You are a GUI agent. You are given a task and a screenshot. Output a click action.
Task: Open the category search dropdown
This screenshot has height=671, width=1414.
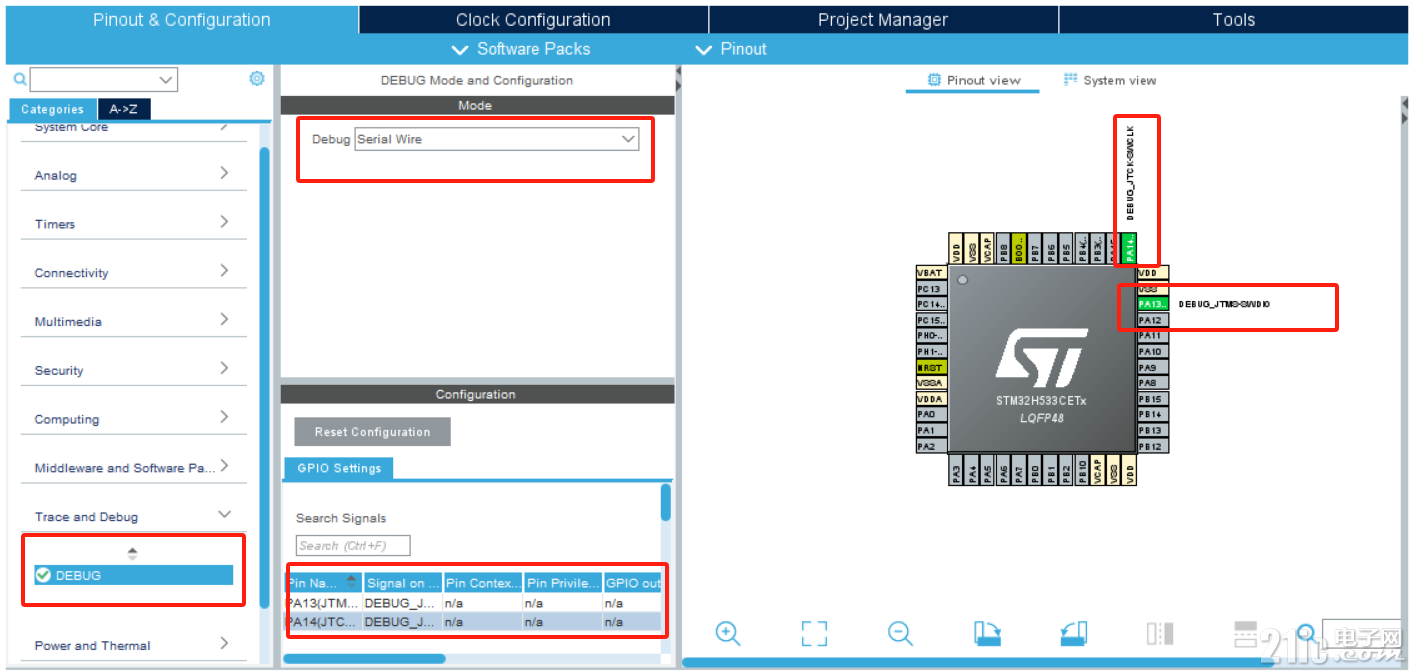(166, 80)
